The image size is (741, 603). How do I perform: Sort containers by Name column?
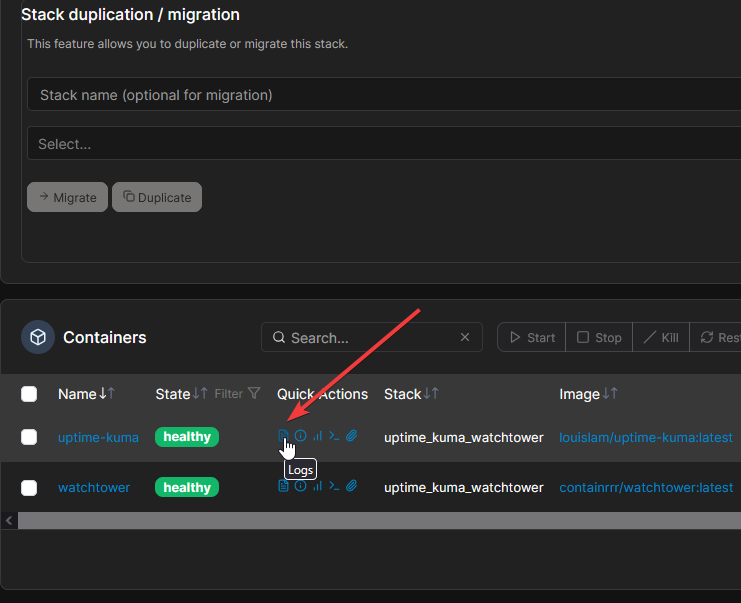tap(77, 394)
